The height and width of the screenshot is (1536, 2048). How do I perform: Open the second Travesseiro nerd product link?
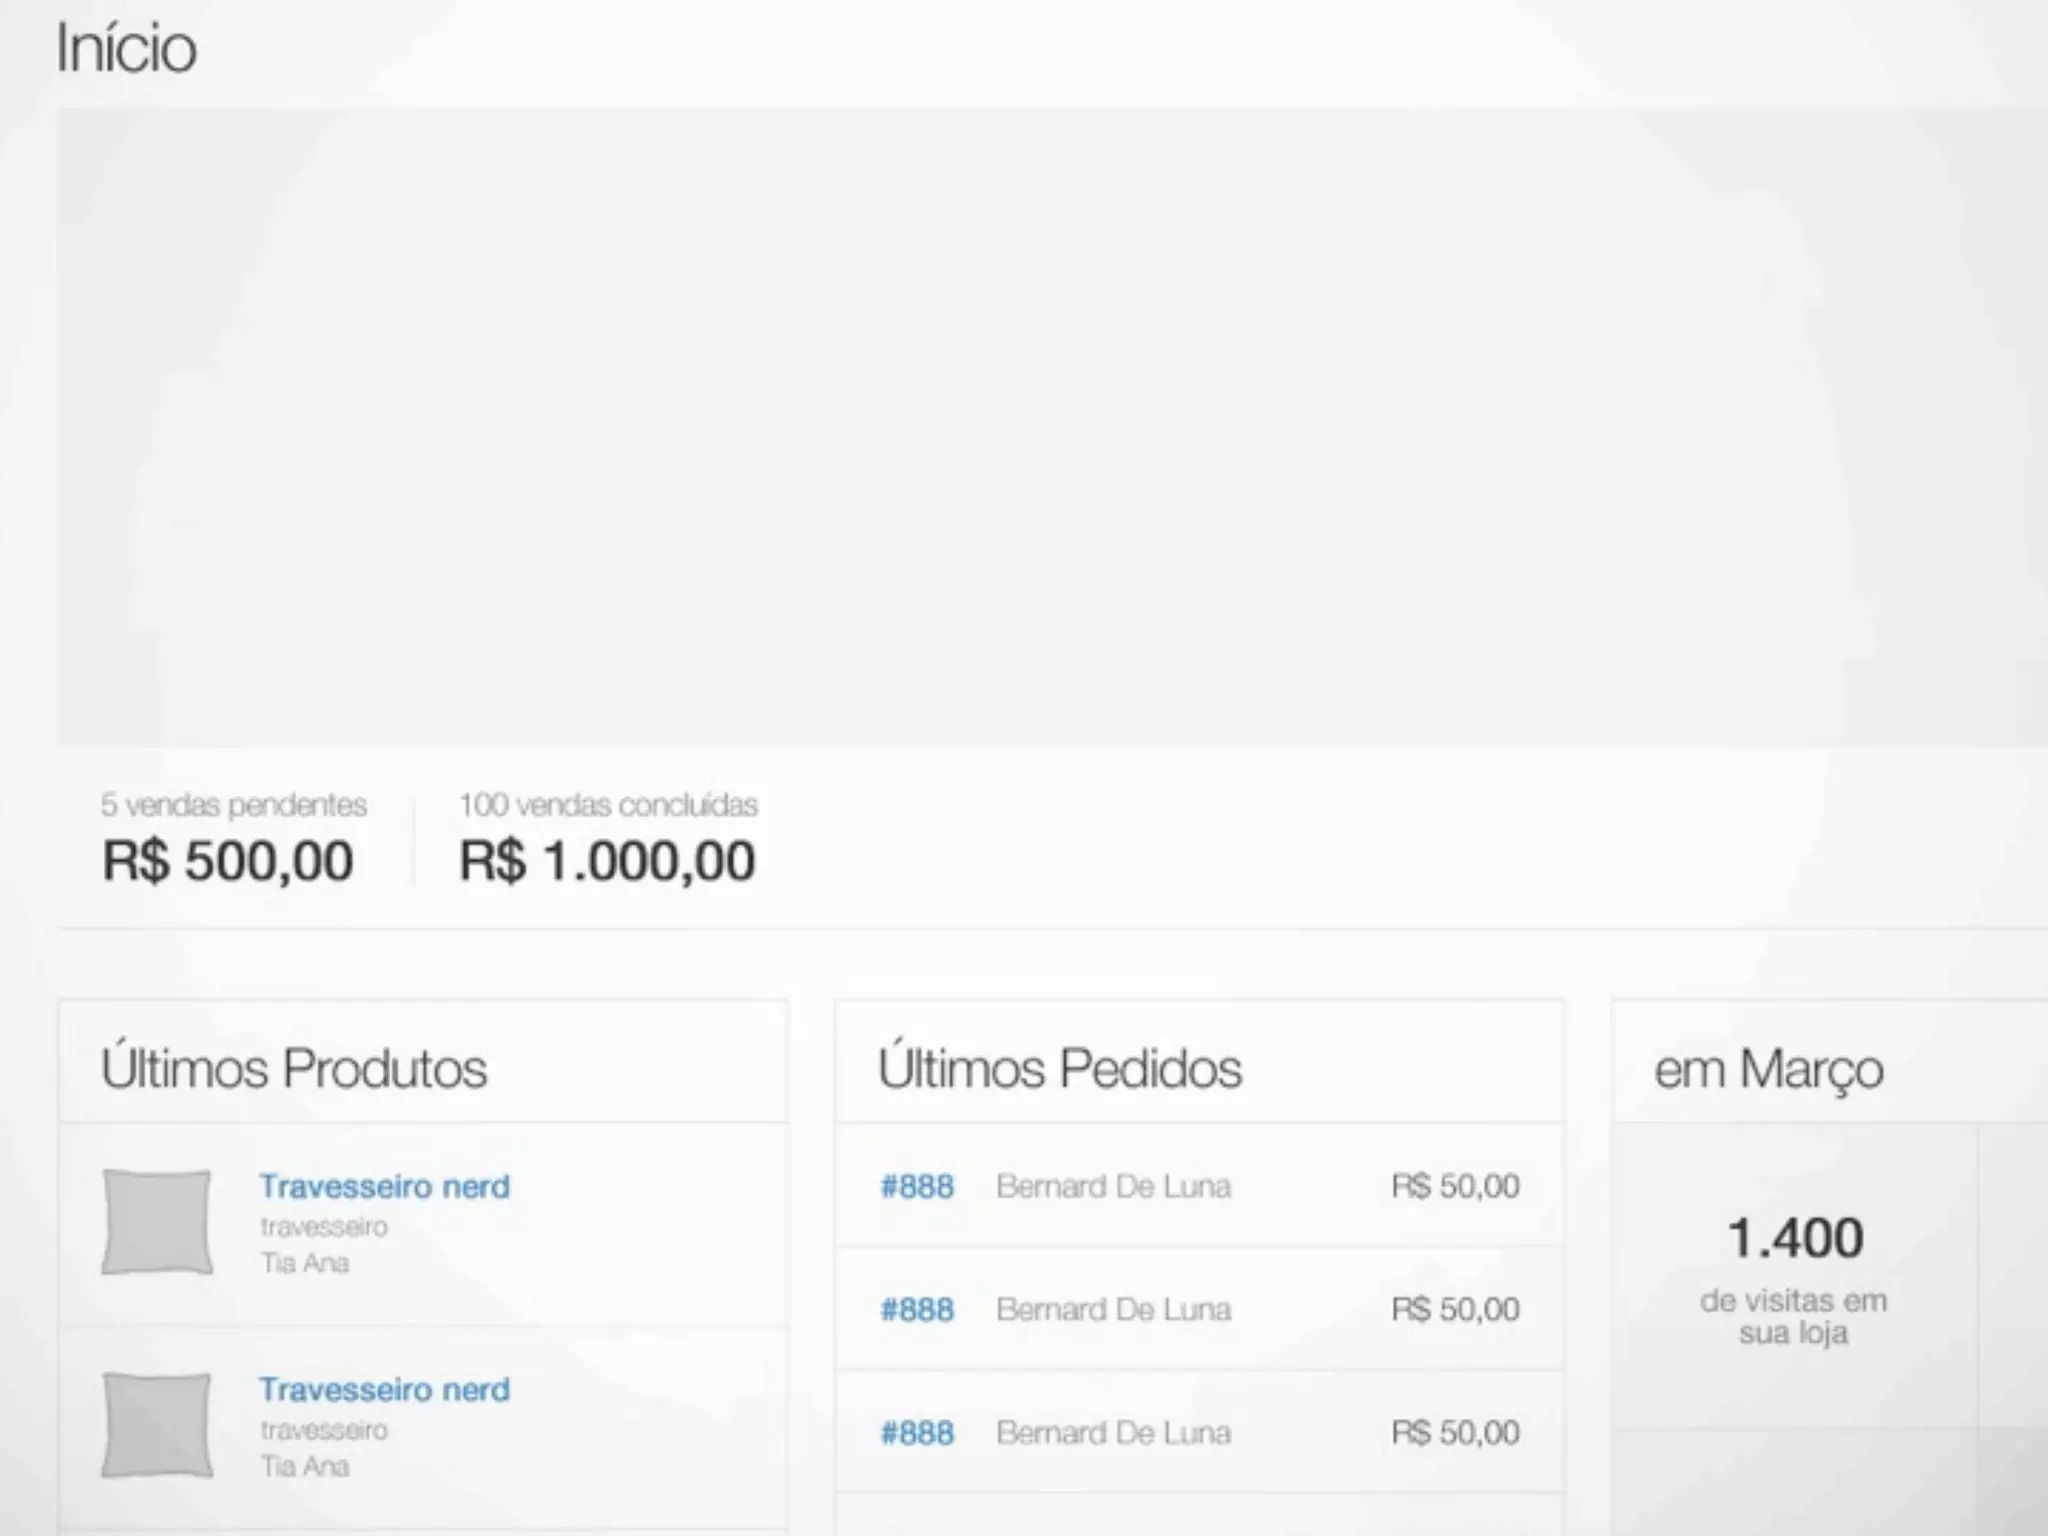[384, 1389]
